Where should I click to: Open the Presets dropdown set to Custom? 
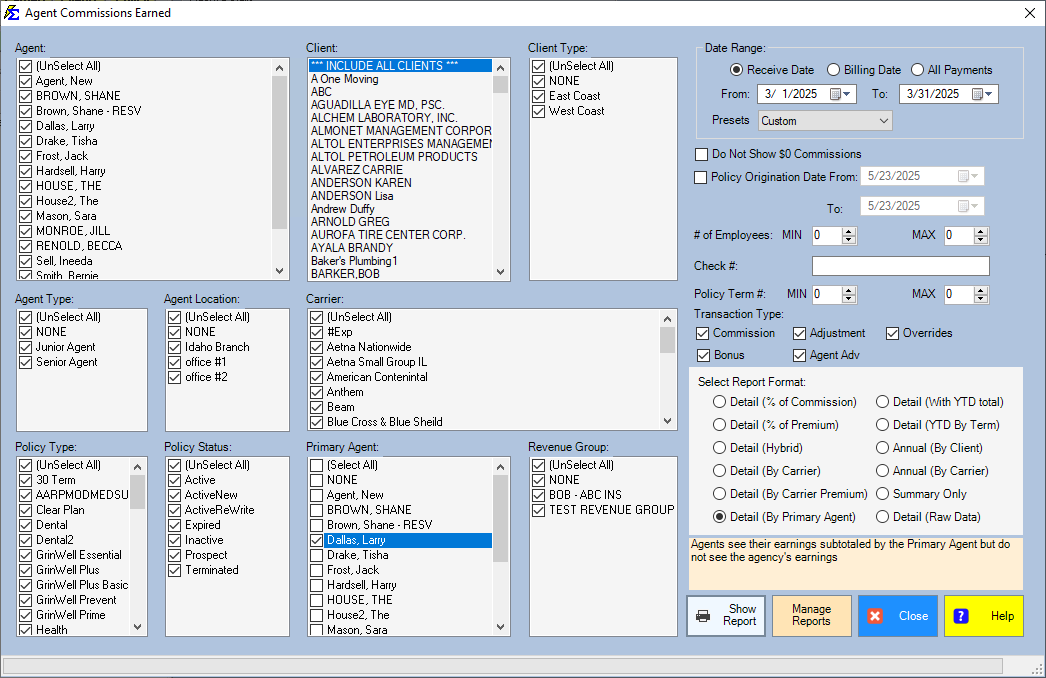(x=882, y=120)
